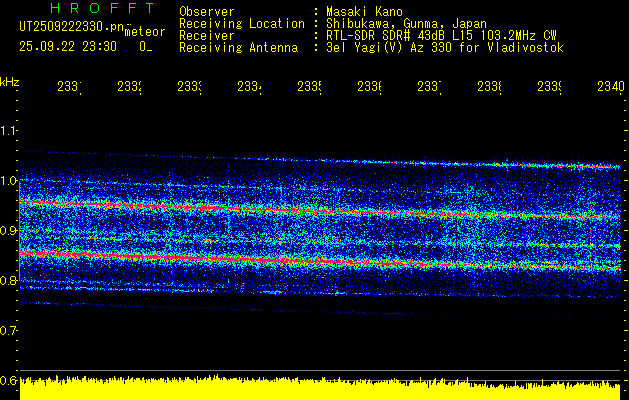629x400 pixels.
Task: Click the 1.0 frequency axis label
Action: (8, 181)
